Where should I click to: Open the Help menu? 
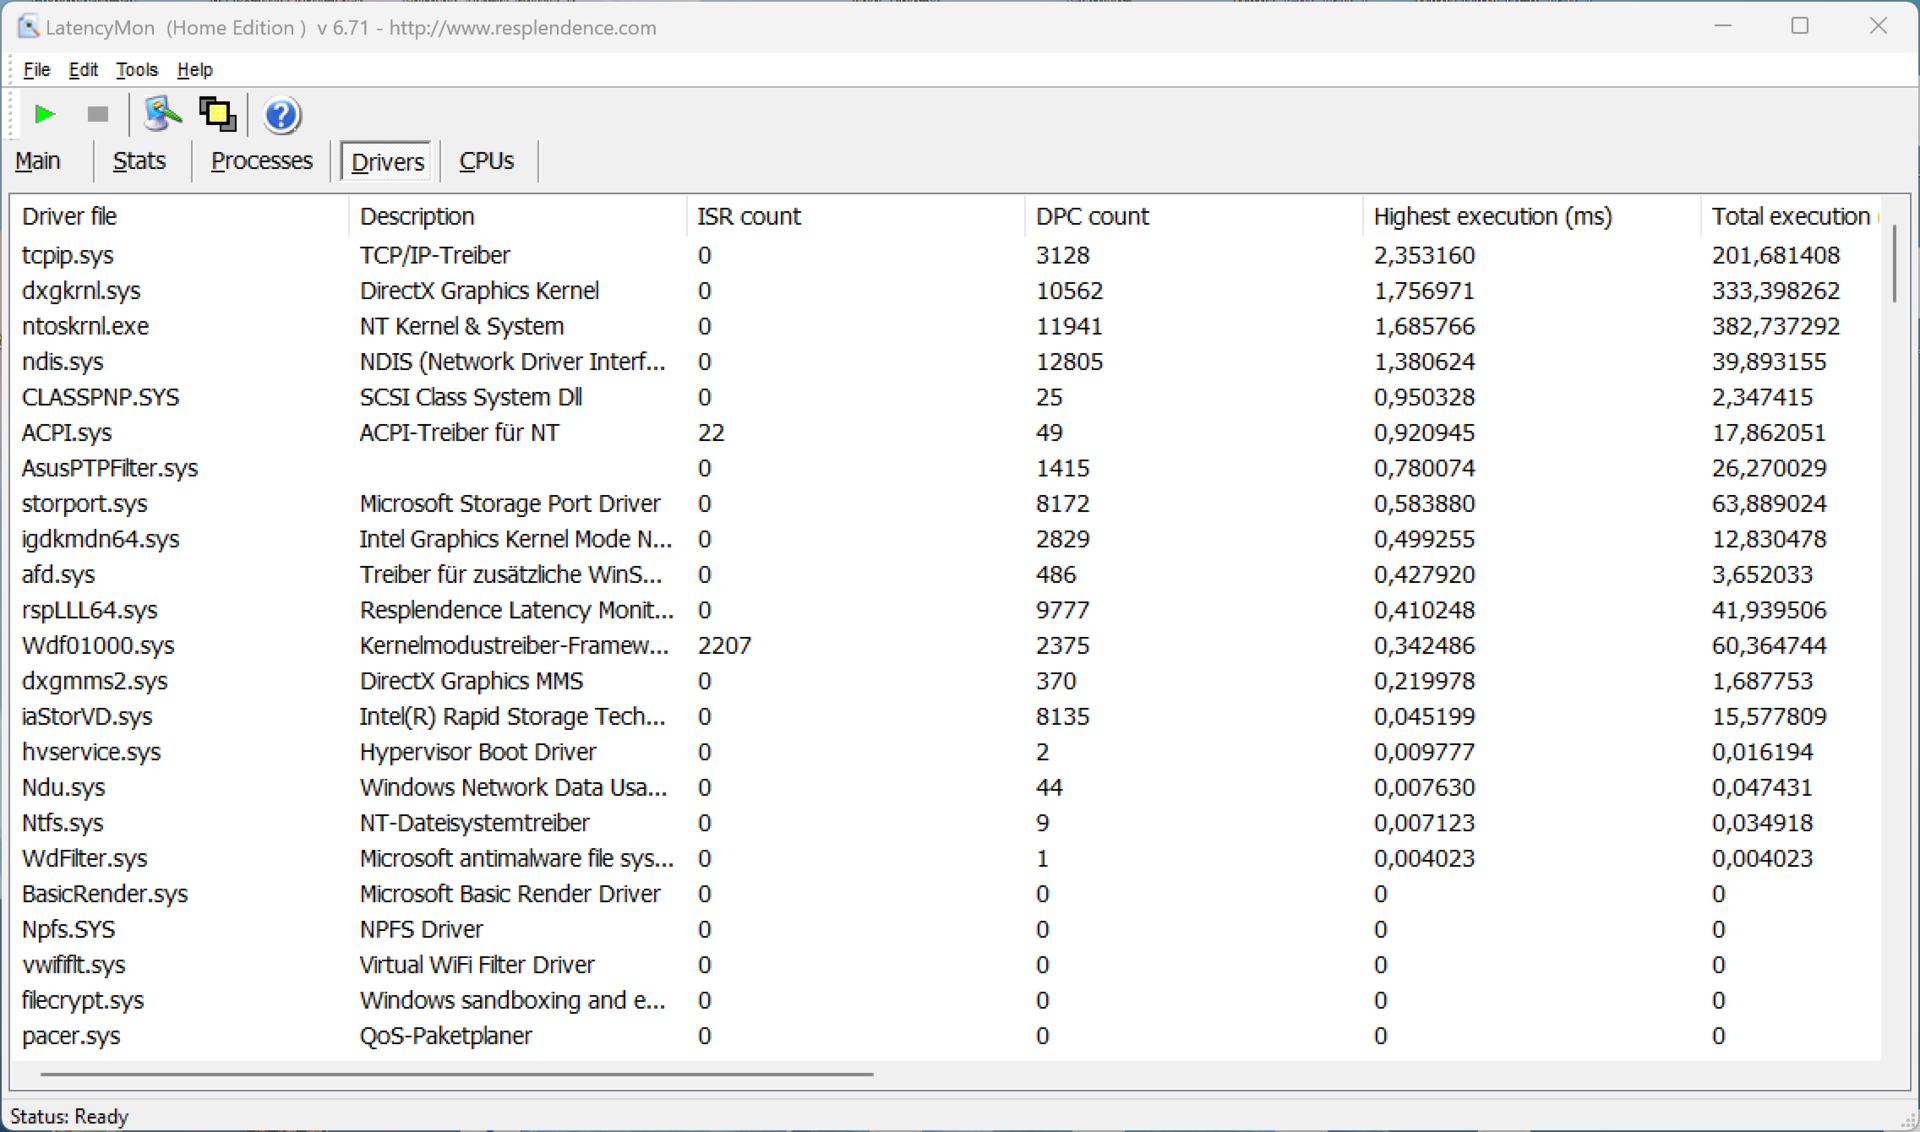[x=195, y=70]
